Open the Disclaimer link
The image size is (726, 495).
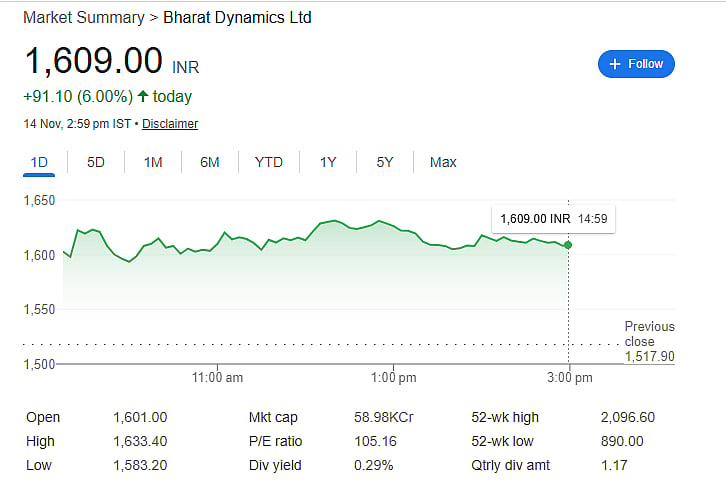coord(170,124)
